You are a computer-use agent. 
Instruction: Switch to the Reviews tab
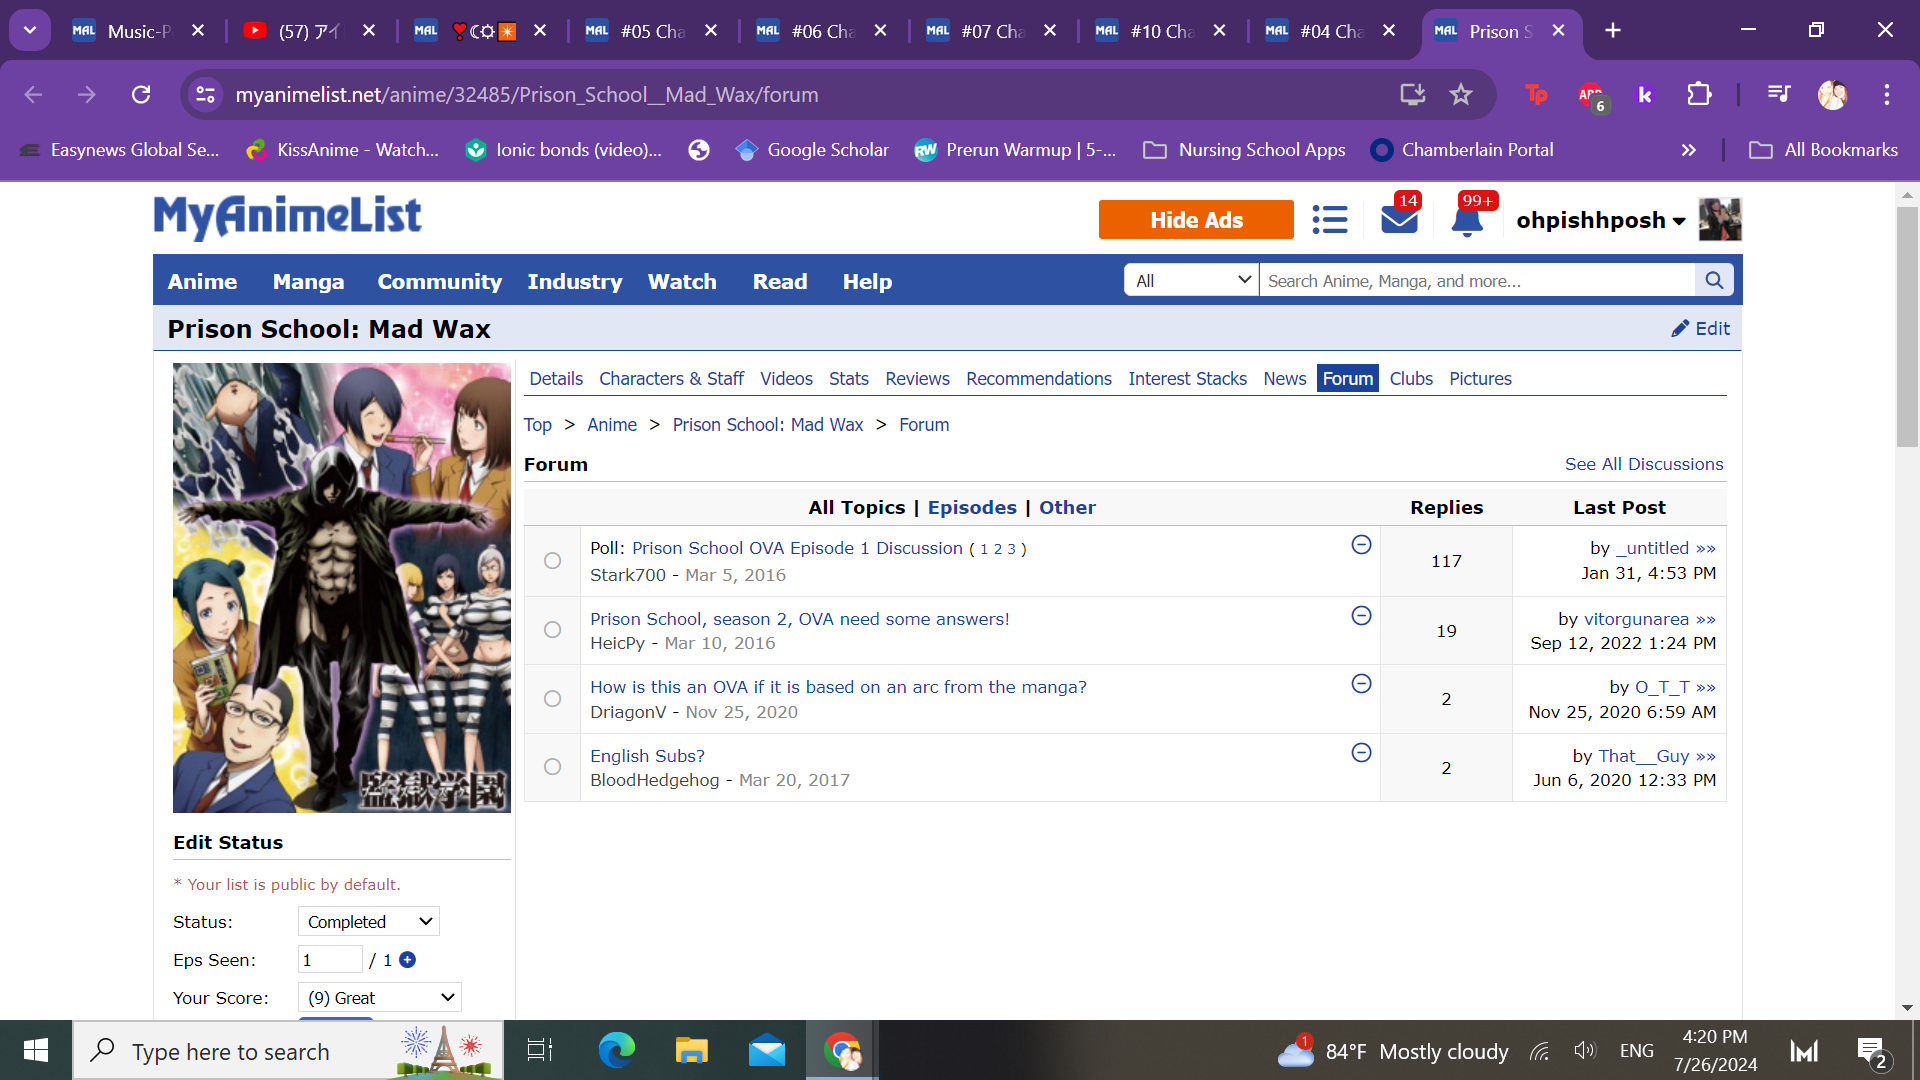coord(916,379)
